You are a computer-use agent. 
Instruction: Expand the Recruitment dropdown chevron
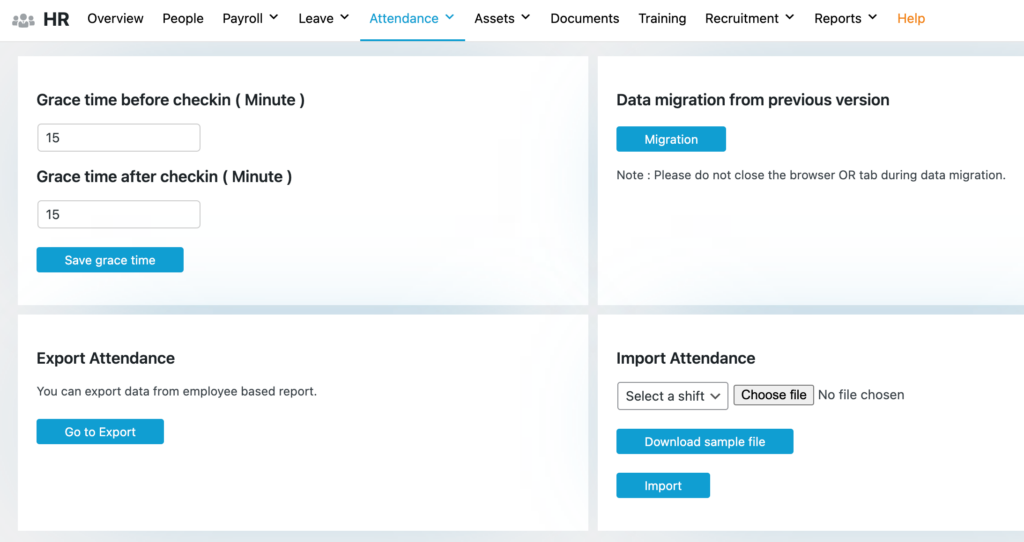790,18
